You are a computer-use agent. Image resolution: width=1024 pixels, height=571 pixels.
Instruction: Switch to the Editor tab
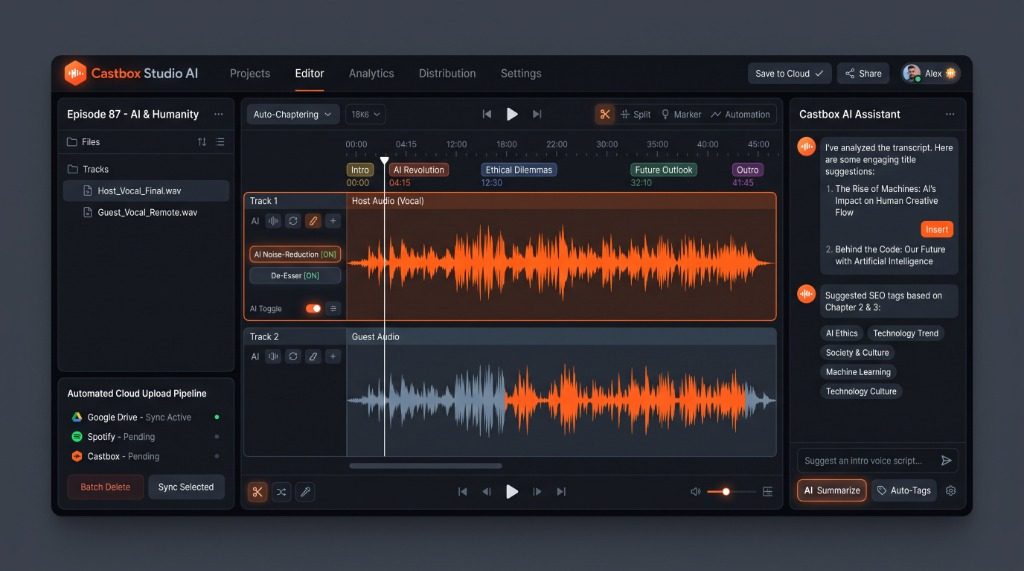pos(309,73)
